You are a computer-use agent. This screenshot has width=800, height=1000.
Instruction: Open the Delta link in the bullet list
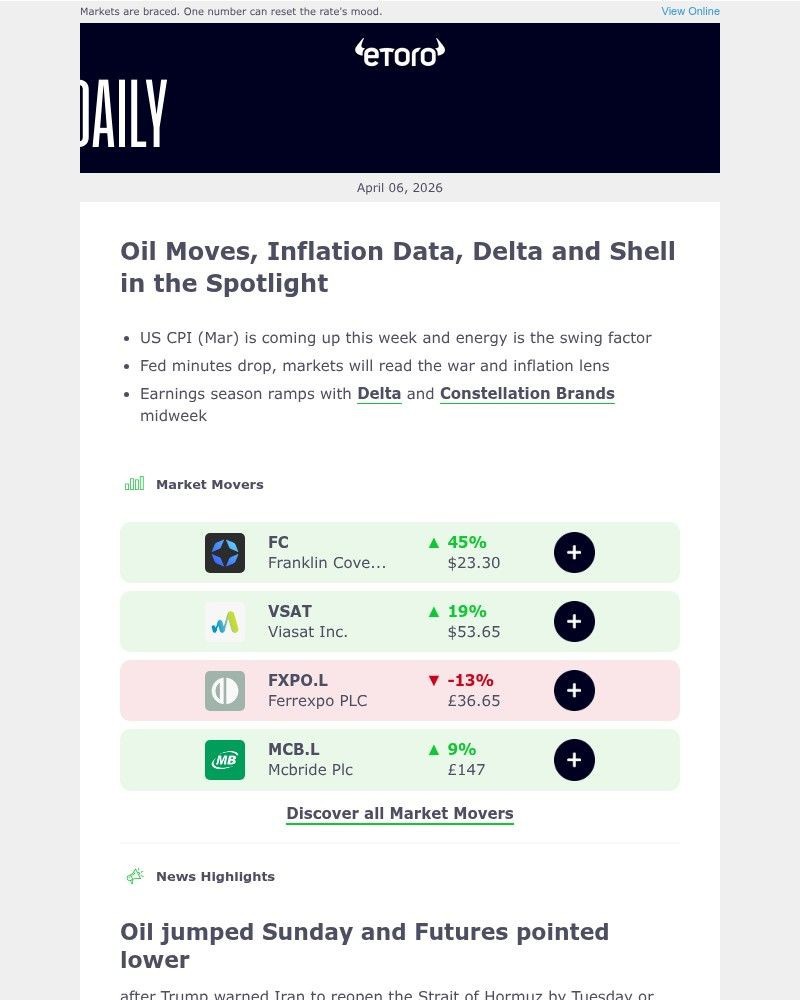point(379,393)
